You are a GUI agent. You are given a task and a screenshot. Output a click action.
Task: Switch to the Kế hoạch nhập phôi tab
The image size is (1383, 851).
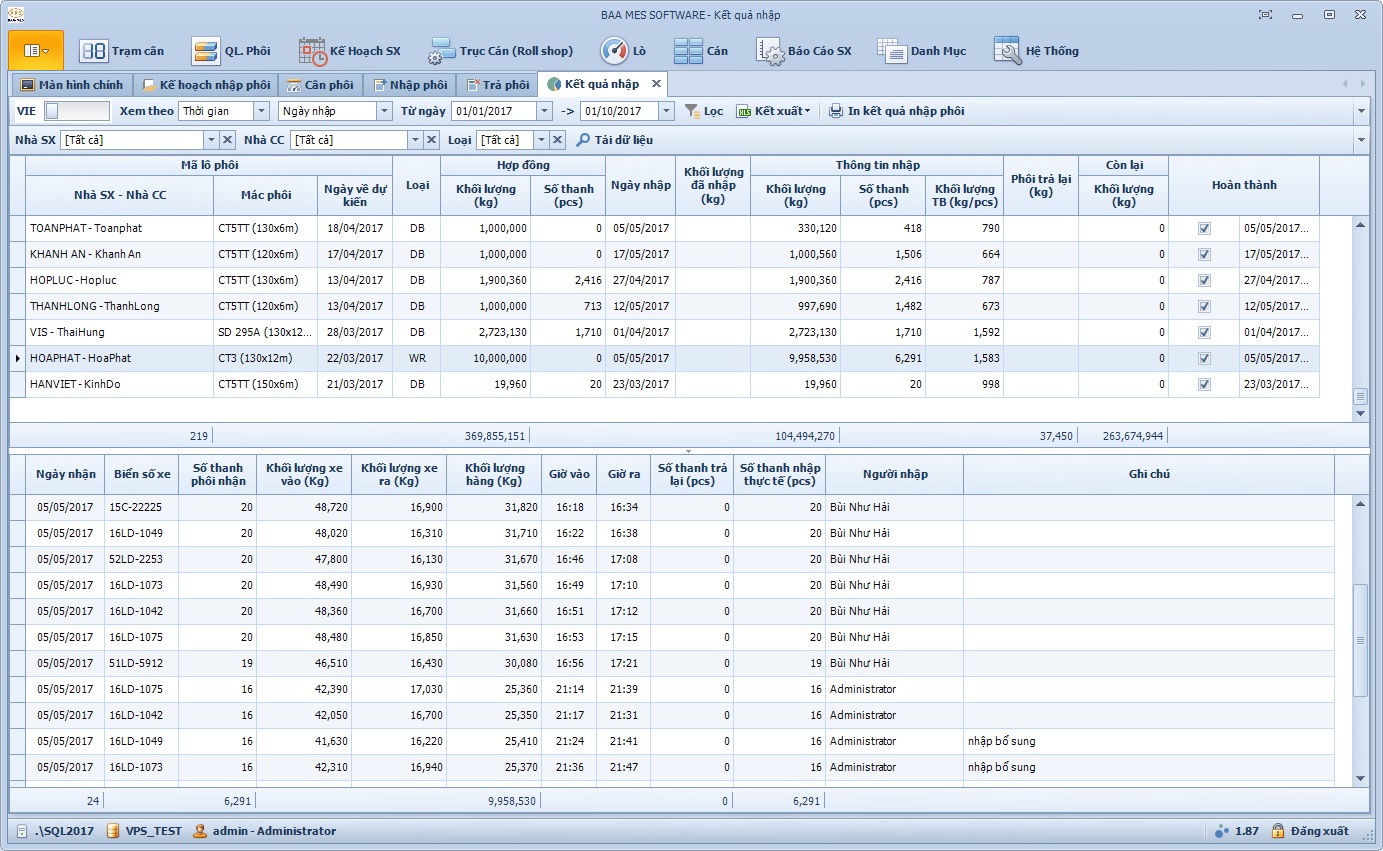(205, 85)
